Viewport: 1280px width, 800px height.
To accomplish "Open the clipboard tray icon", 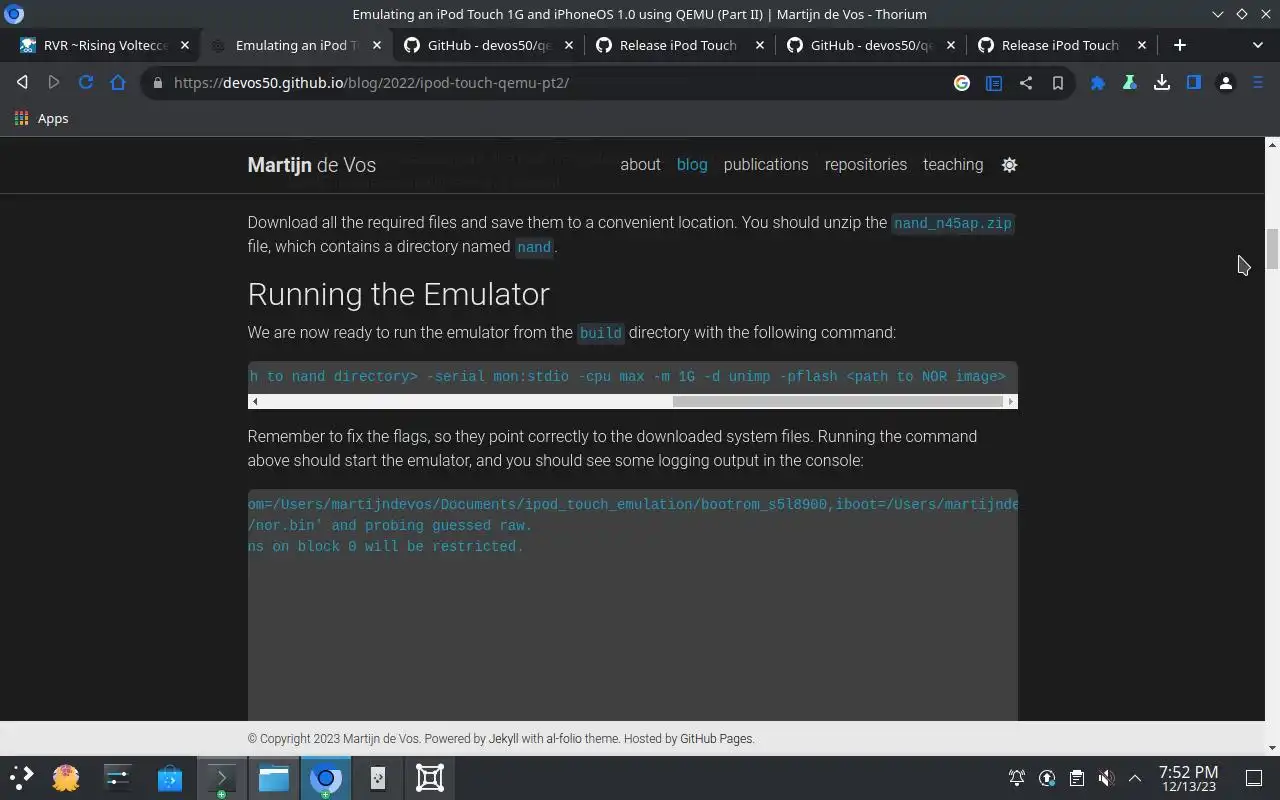I will pos(1076,778).
